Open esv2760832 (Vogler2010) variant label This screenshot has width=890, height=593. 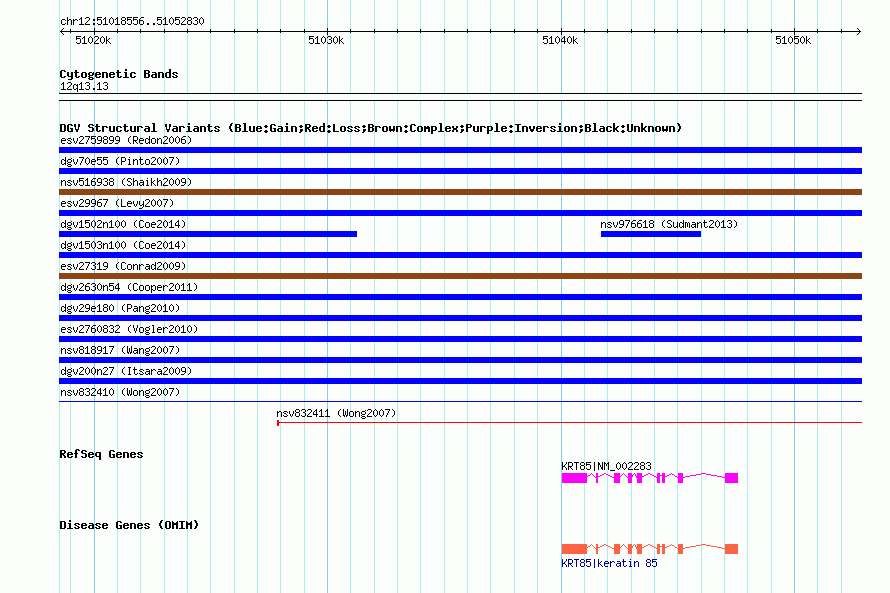pos(129,329)
